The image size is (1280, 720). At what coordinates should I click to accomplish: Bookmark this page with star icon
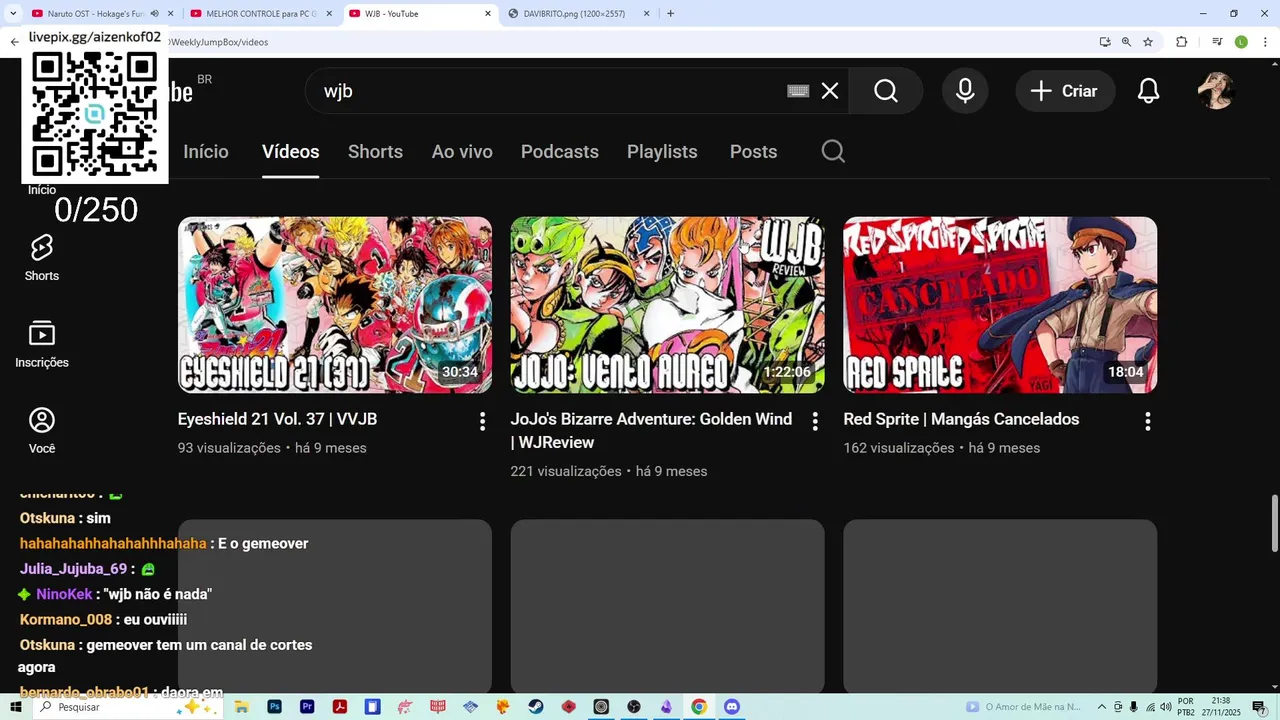(1148, 42)
